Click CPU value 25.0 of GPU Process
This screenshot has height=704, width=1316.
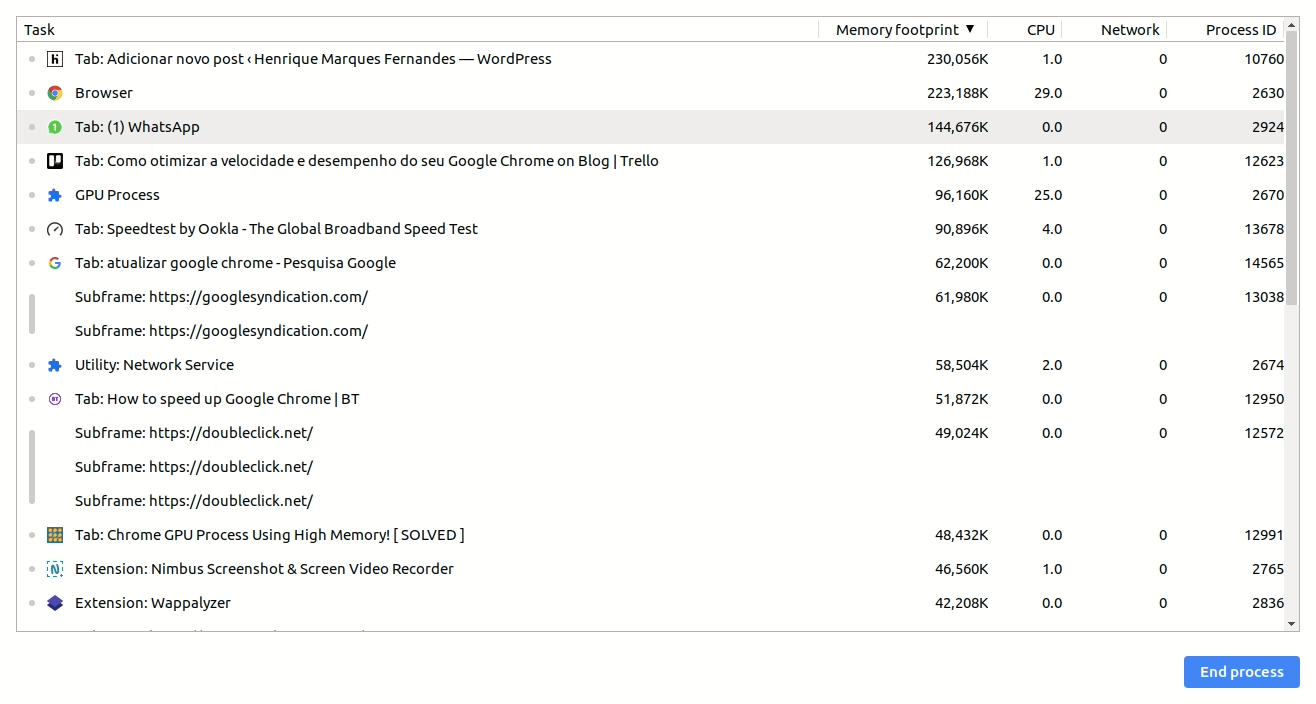(1048, 195)
